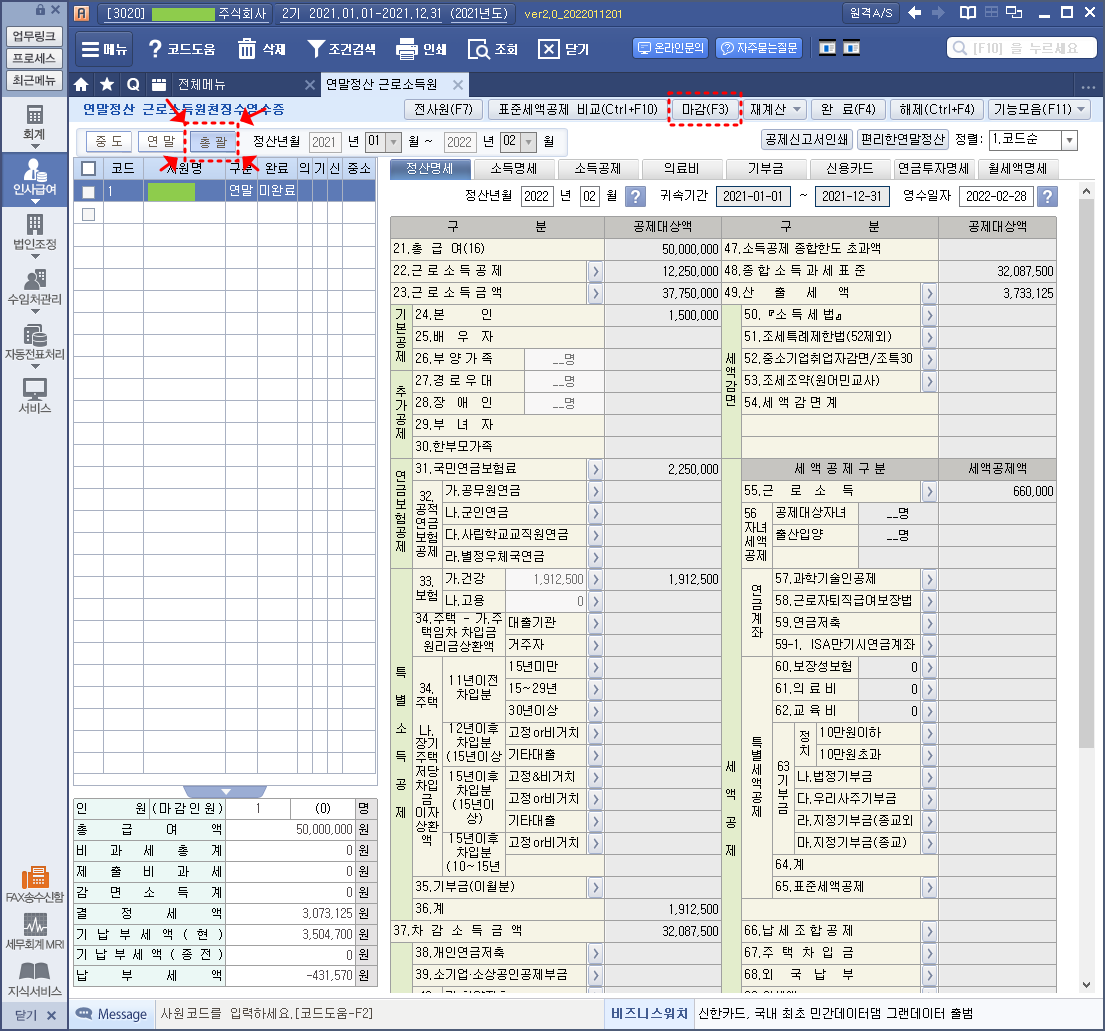The height and width of the screenshot is (1031, 1105).
Task: Check the empty second row checkbox
Action: click(88, 214)
